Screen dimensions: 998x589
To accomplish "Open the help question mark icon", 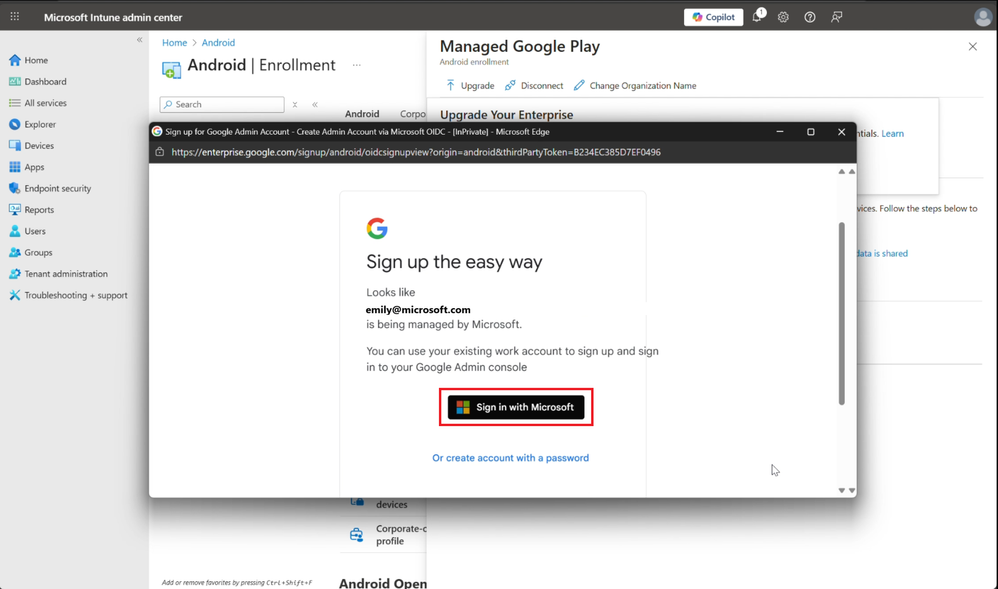I will (x=810, y=17).
